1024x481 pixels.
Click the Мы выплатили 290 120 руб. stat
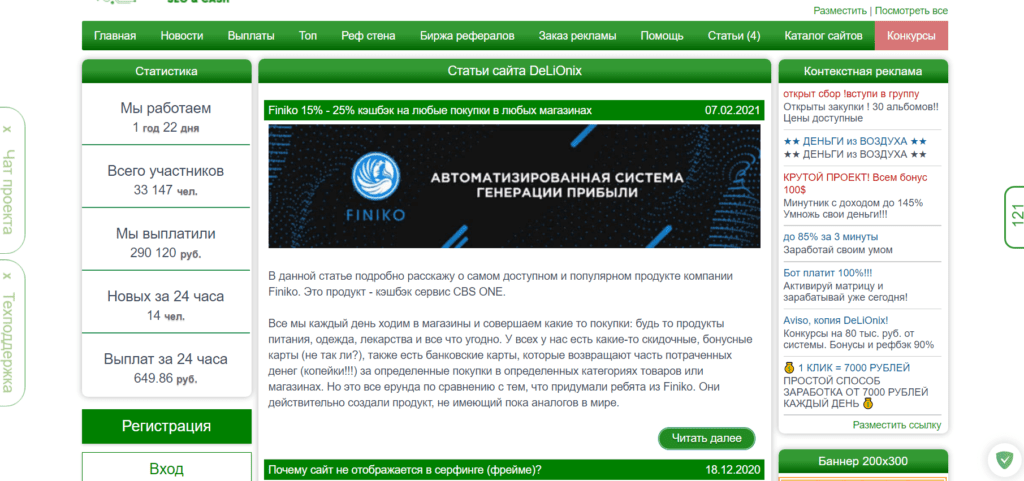(166, 242)
